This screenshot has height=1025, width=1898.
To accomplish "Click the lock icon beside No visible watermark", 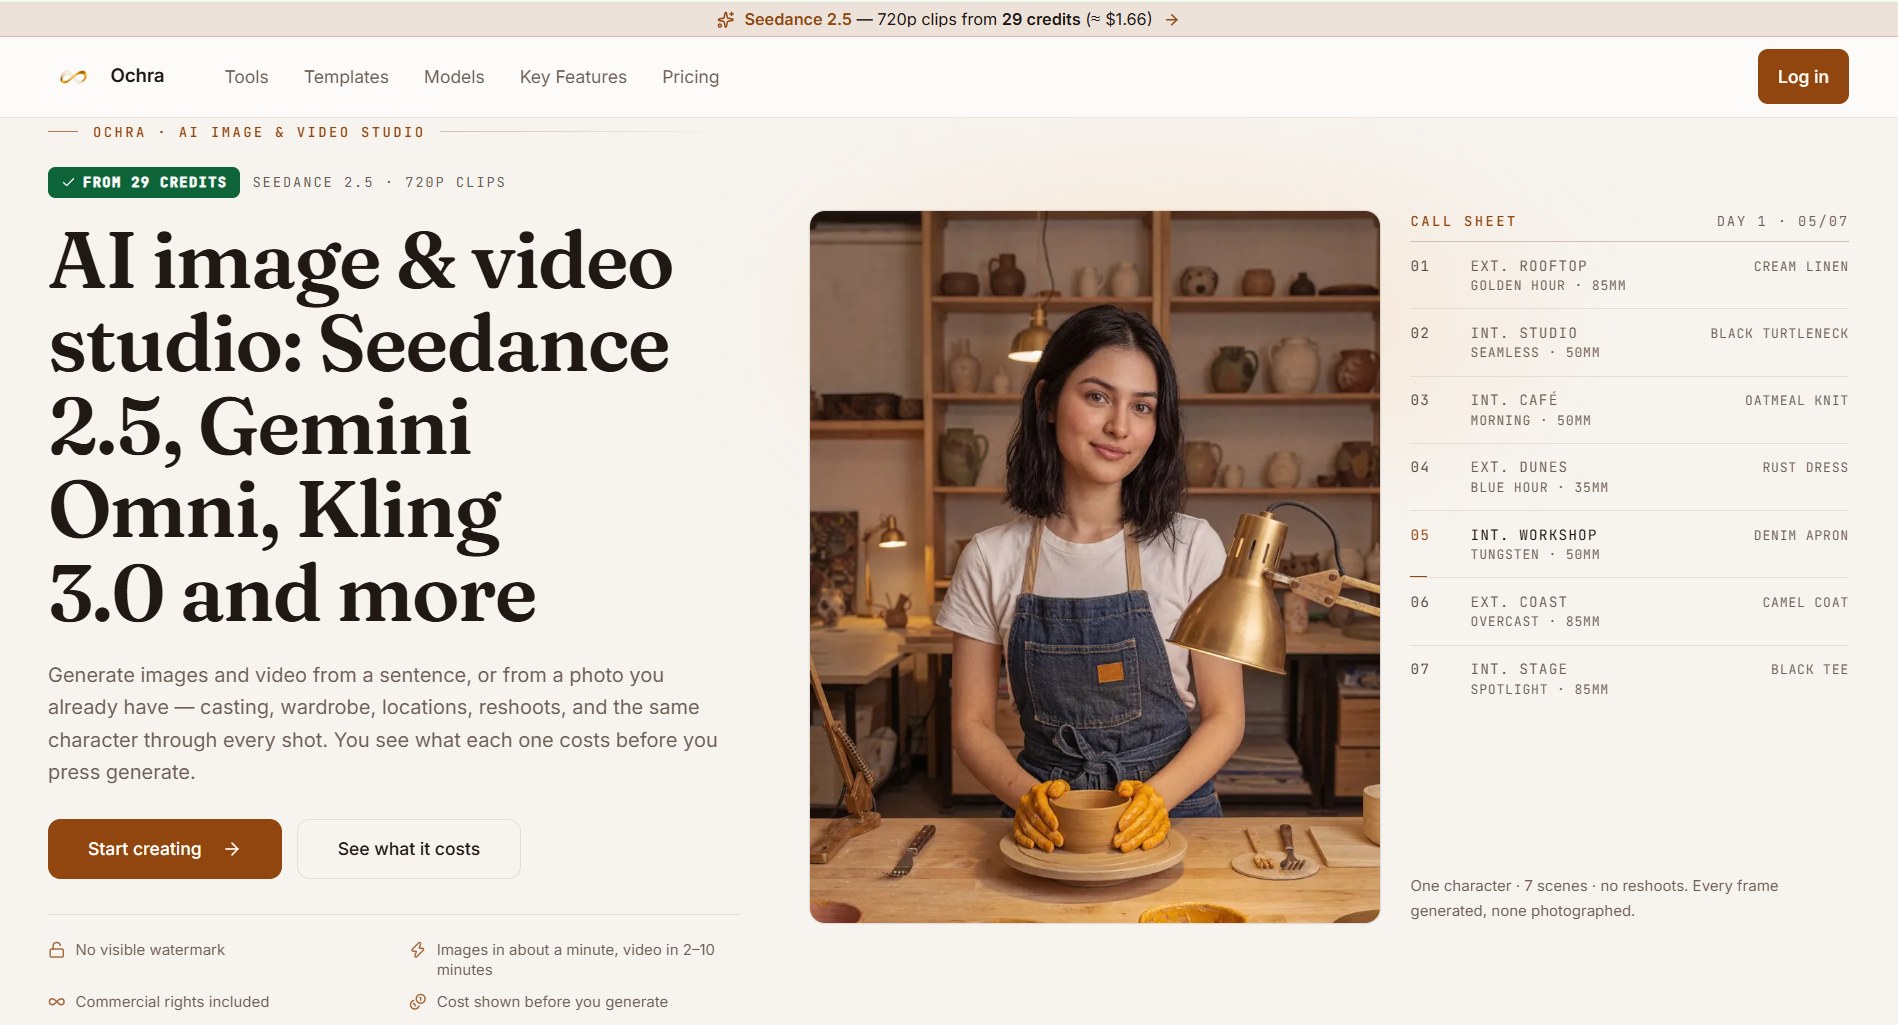I will click(57, 950).
